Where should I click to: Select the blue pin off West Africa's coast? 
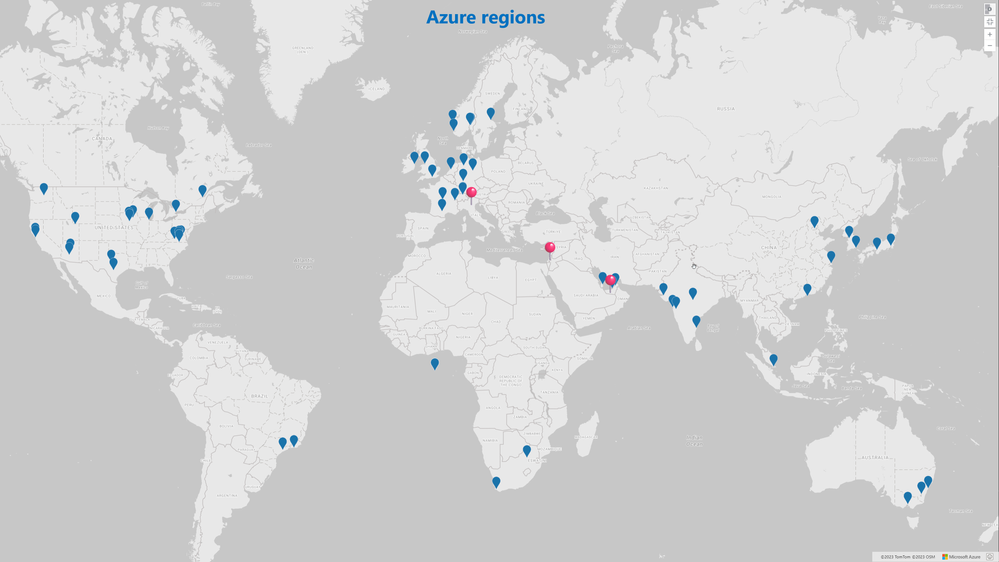(435, 364)
